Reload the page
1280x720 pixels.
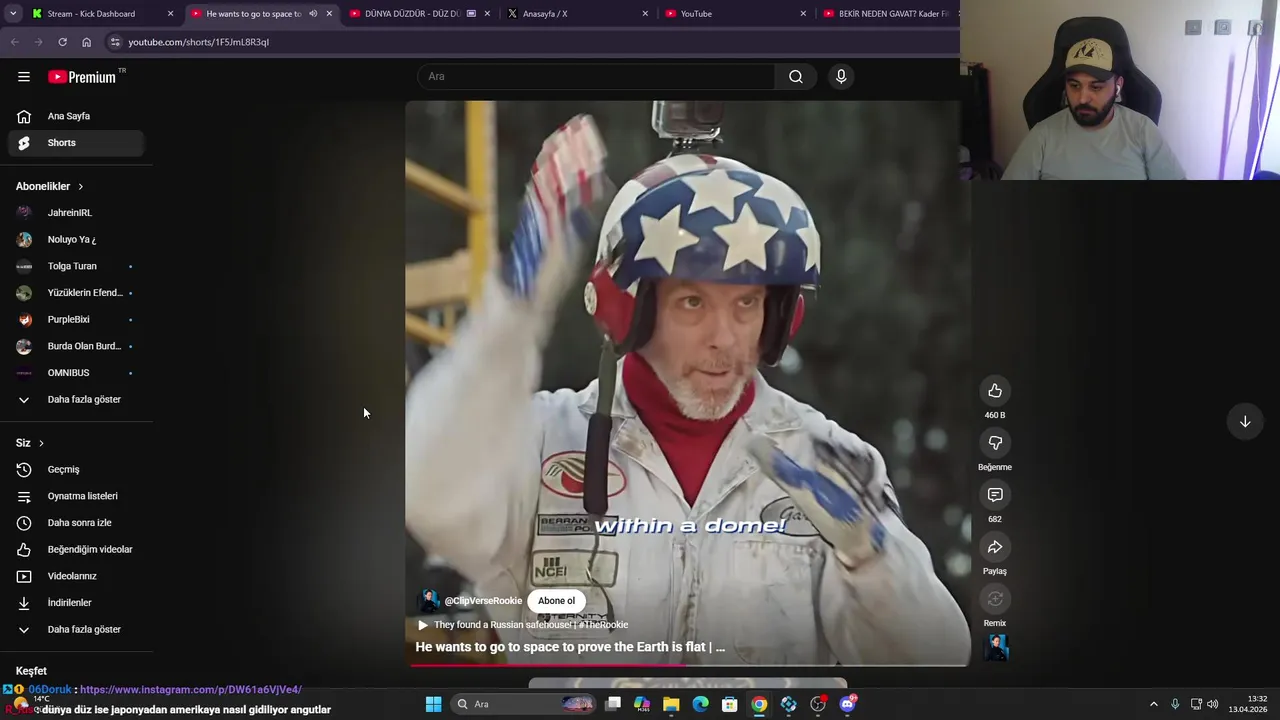tap(62, 42)
